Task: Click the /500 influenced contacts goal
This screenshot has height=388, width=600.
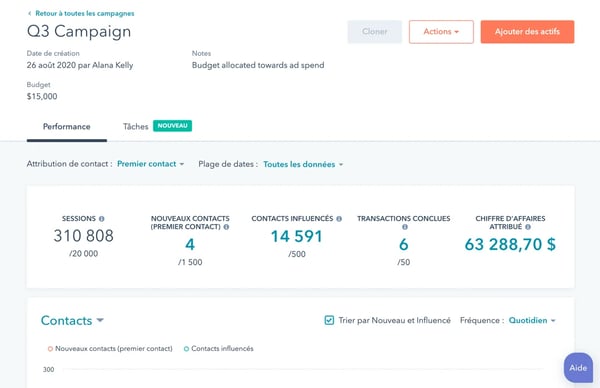Action: click(x=297, y=254)
